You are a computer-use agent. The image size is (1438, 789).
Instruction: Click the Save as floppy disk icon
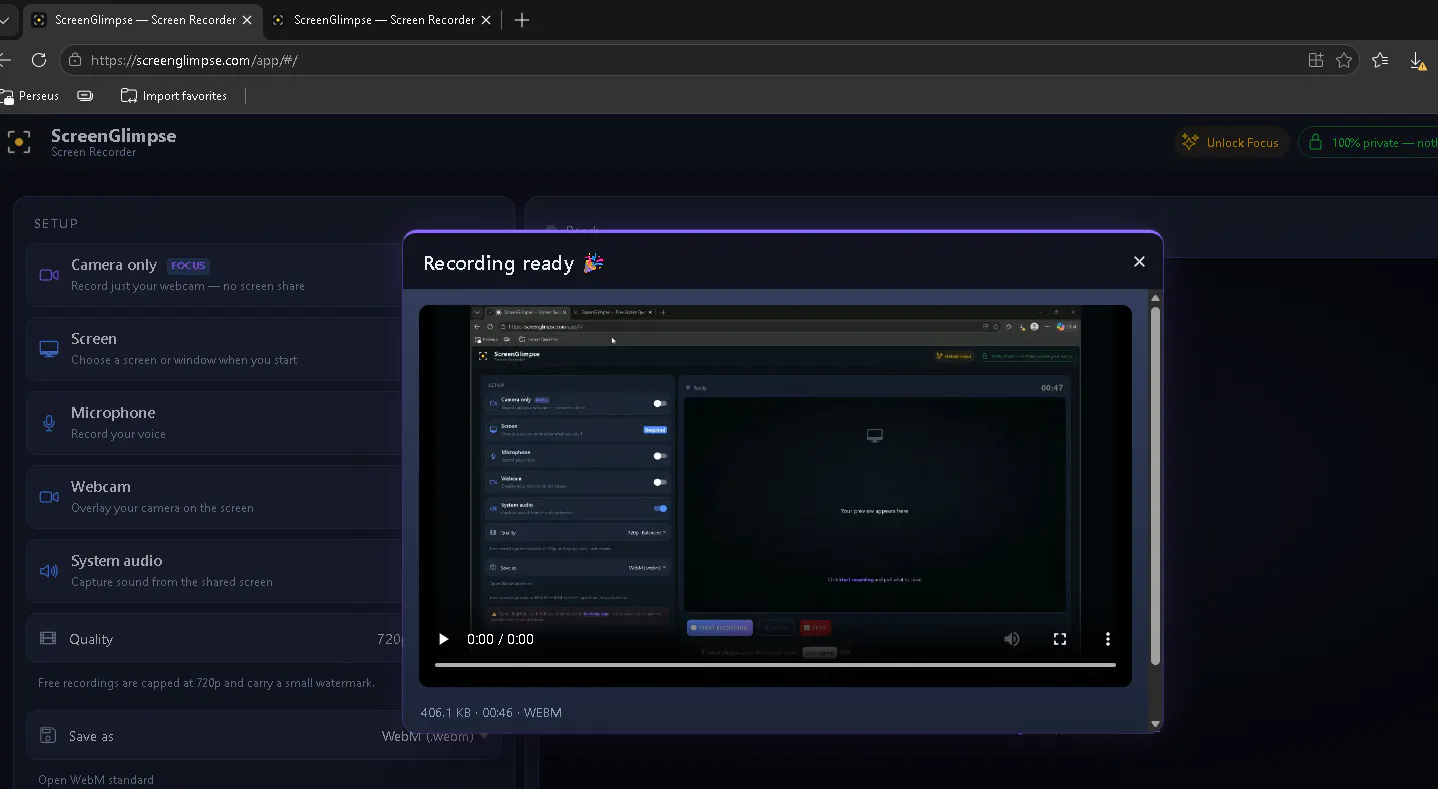click(x=48, y=735)
